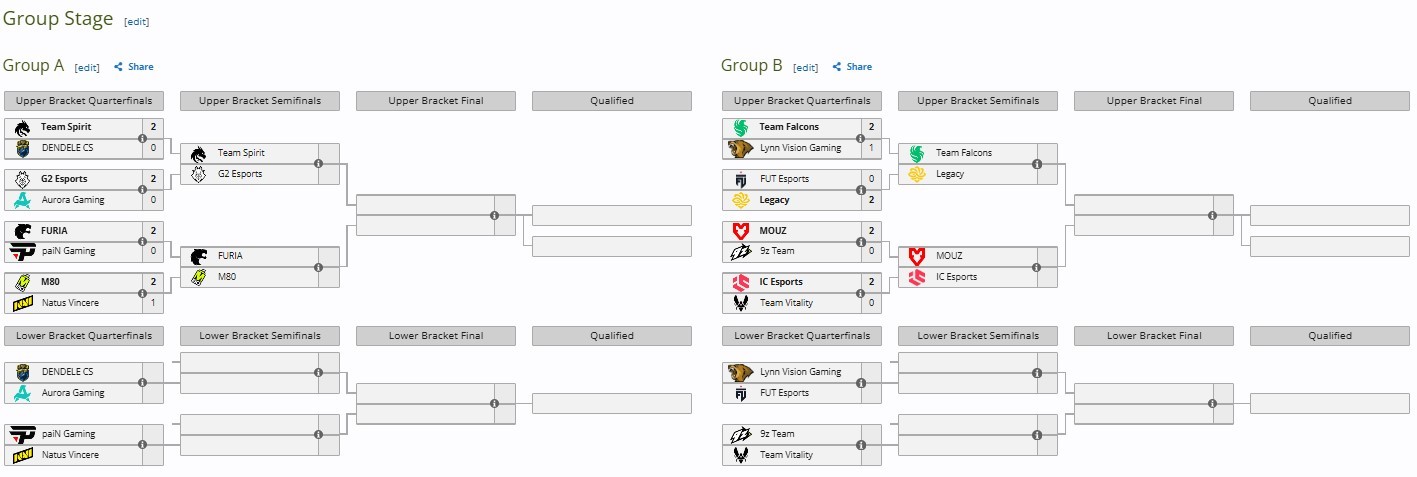Viewport: 1417px width, 477px height.
Task: Click the Legacy logo in upper semifinals
Action: (x=916, y=174)
